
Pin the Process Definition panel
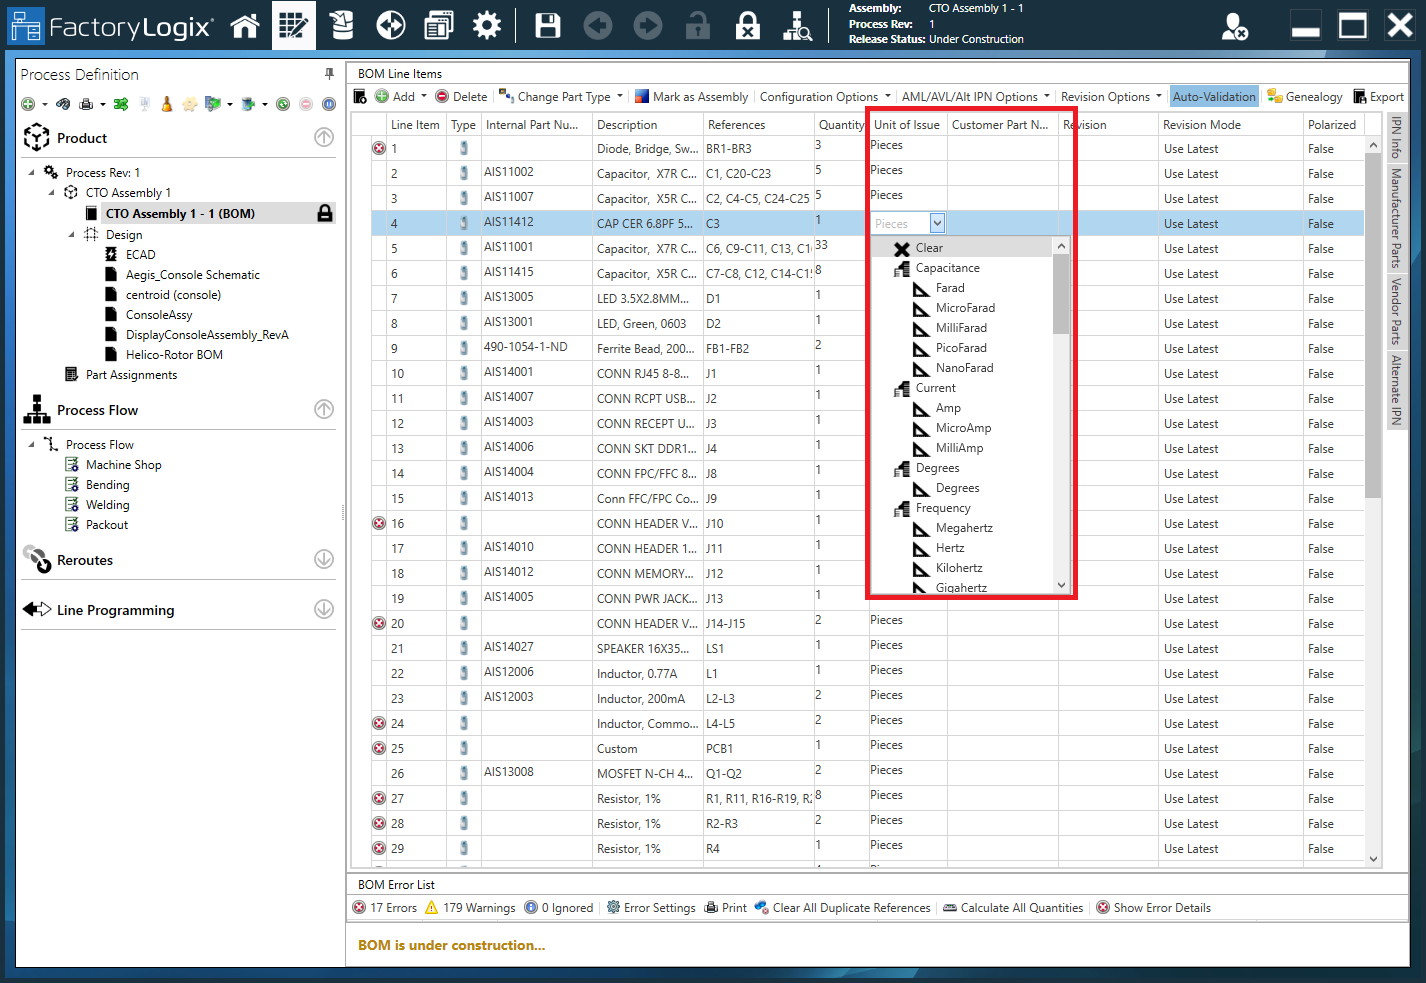pyautogui.click(x=328, y=73)
